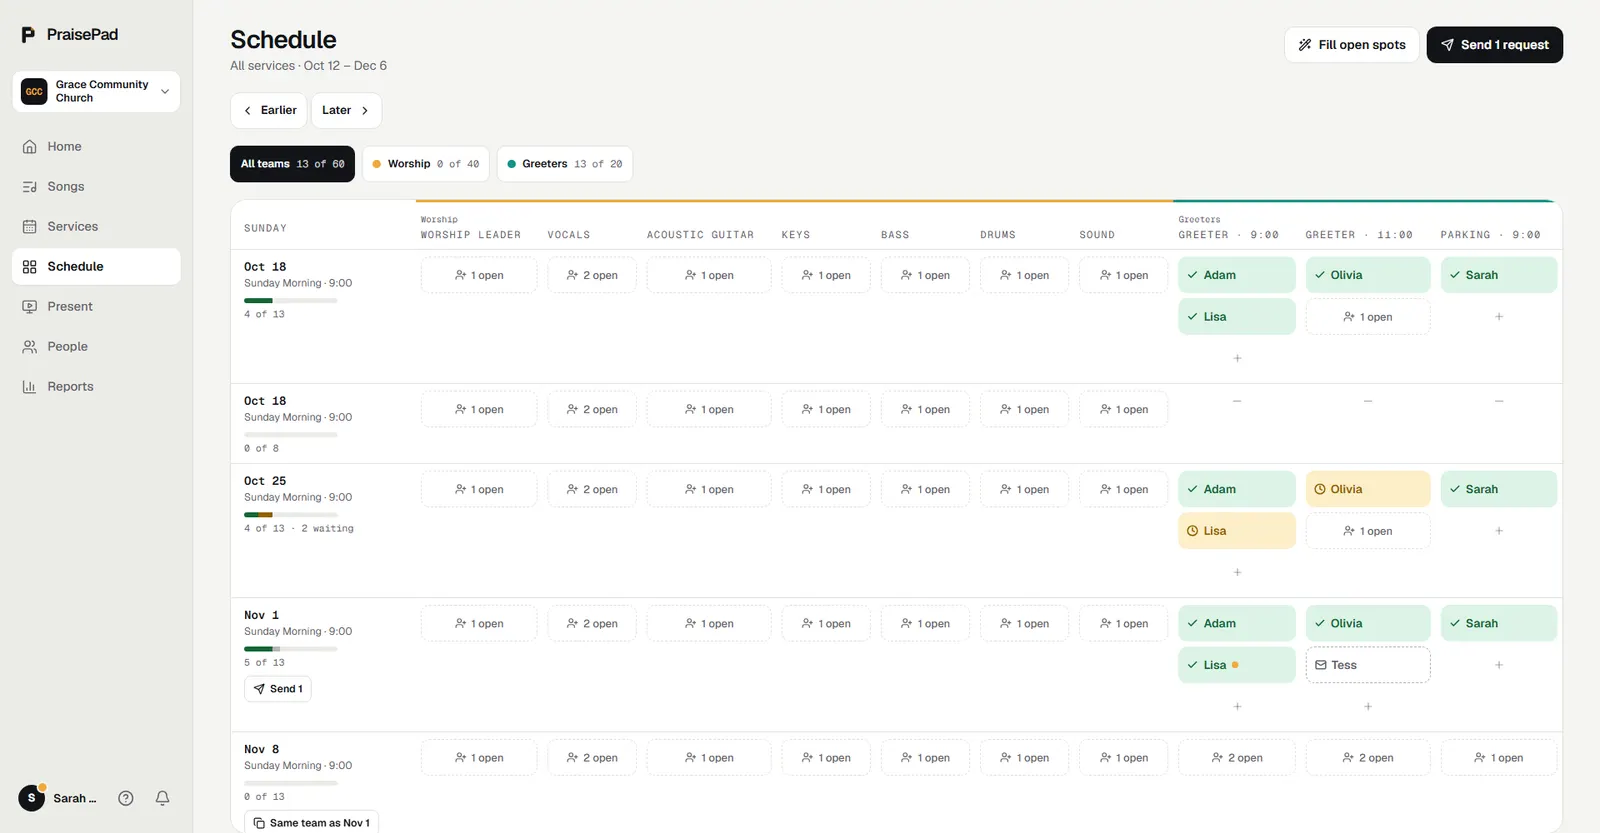Open the Songs sidebar icon

pyautogui.click(x=30, y=187)
